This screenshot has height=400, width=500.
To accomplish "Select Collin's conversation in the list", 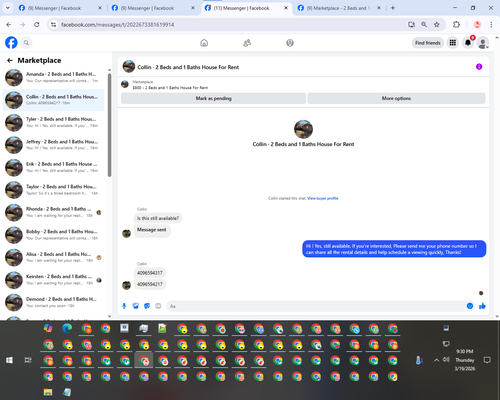I will click(53, 100).
